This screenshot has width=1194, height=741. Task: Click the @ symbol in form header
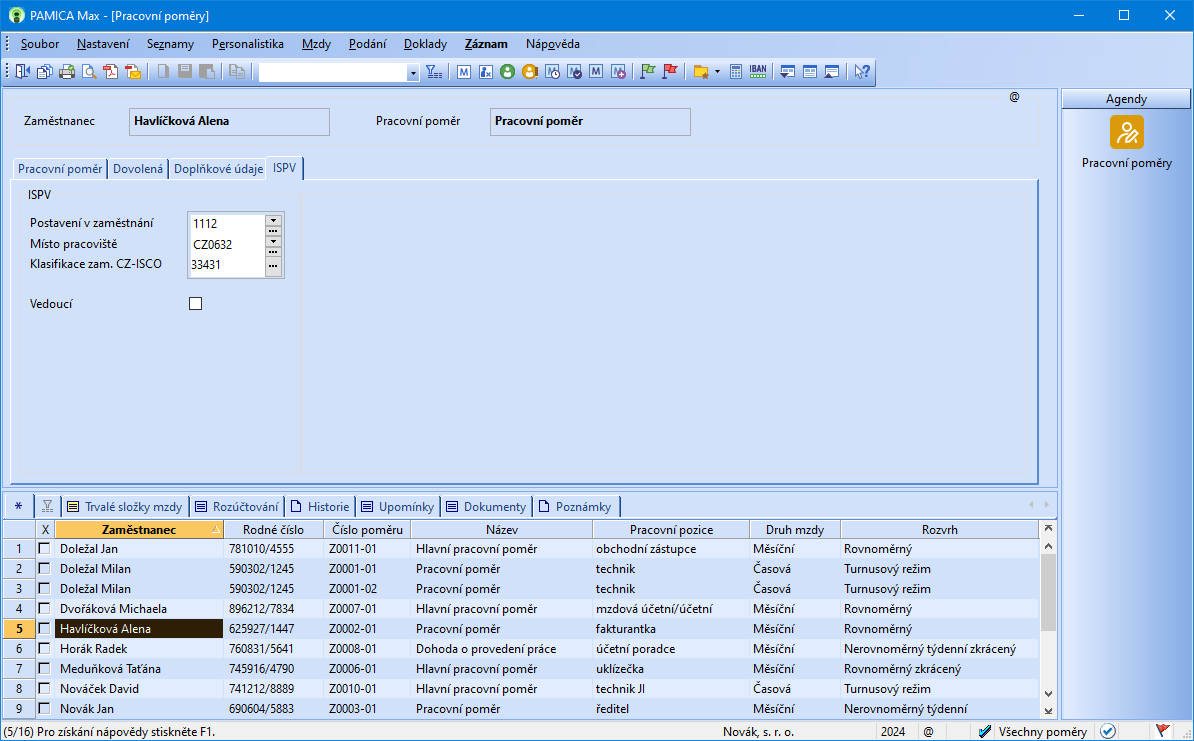click(1014, 97)
